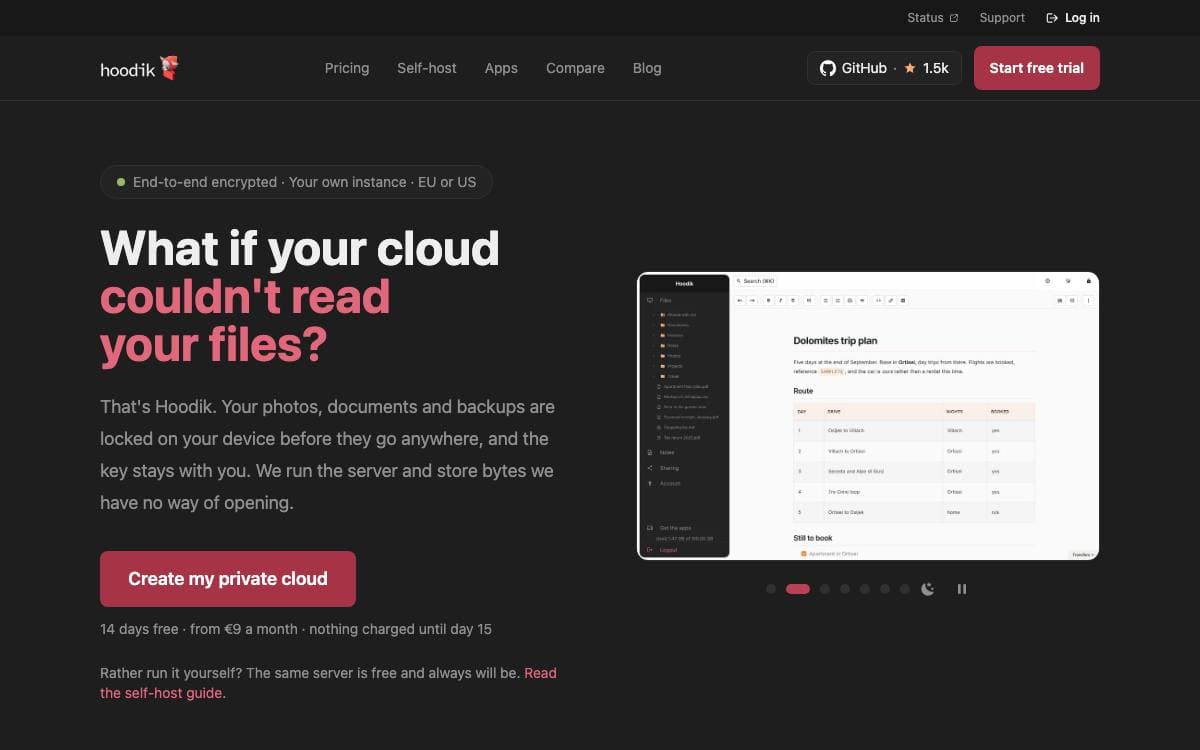The width and height of the screenshot is (1200, 750).
Task: Click the end-to-end encrypted badge
Action: [296, 182]
